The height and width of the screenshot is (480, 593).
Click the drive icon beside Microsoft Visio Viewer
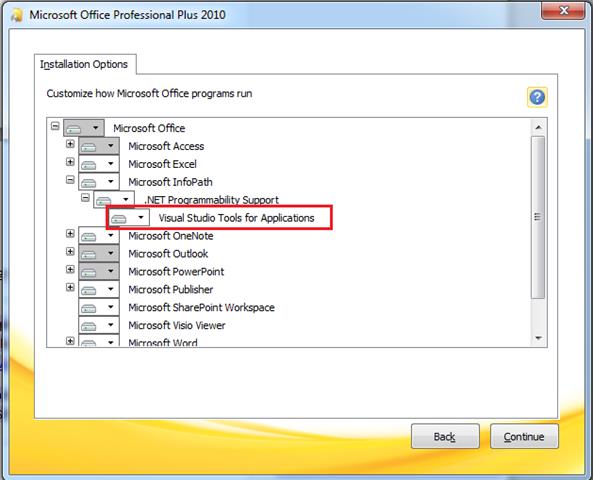point(89,326)
